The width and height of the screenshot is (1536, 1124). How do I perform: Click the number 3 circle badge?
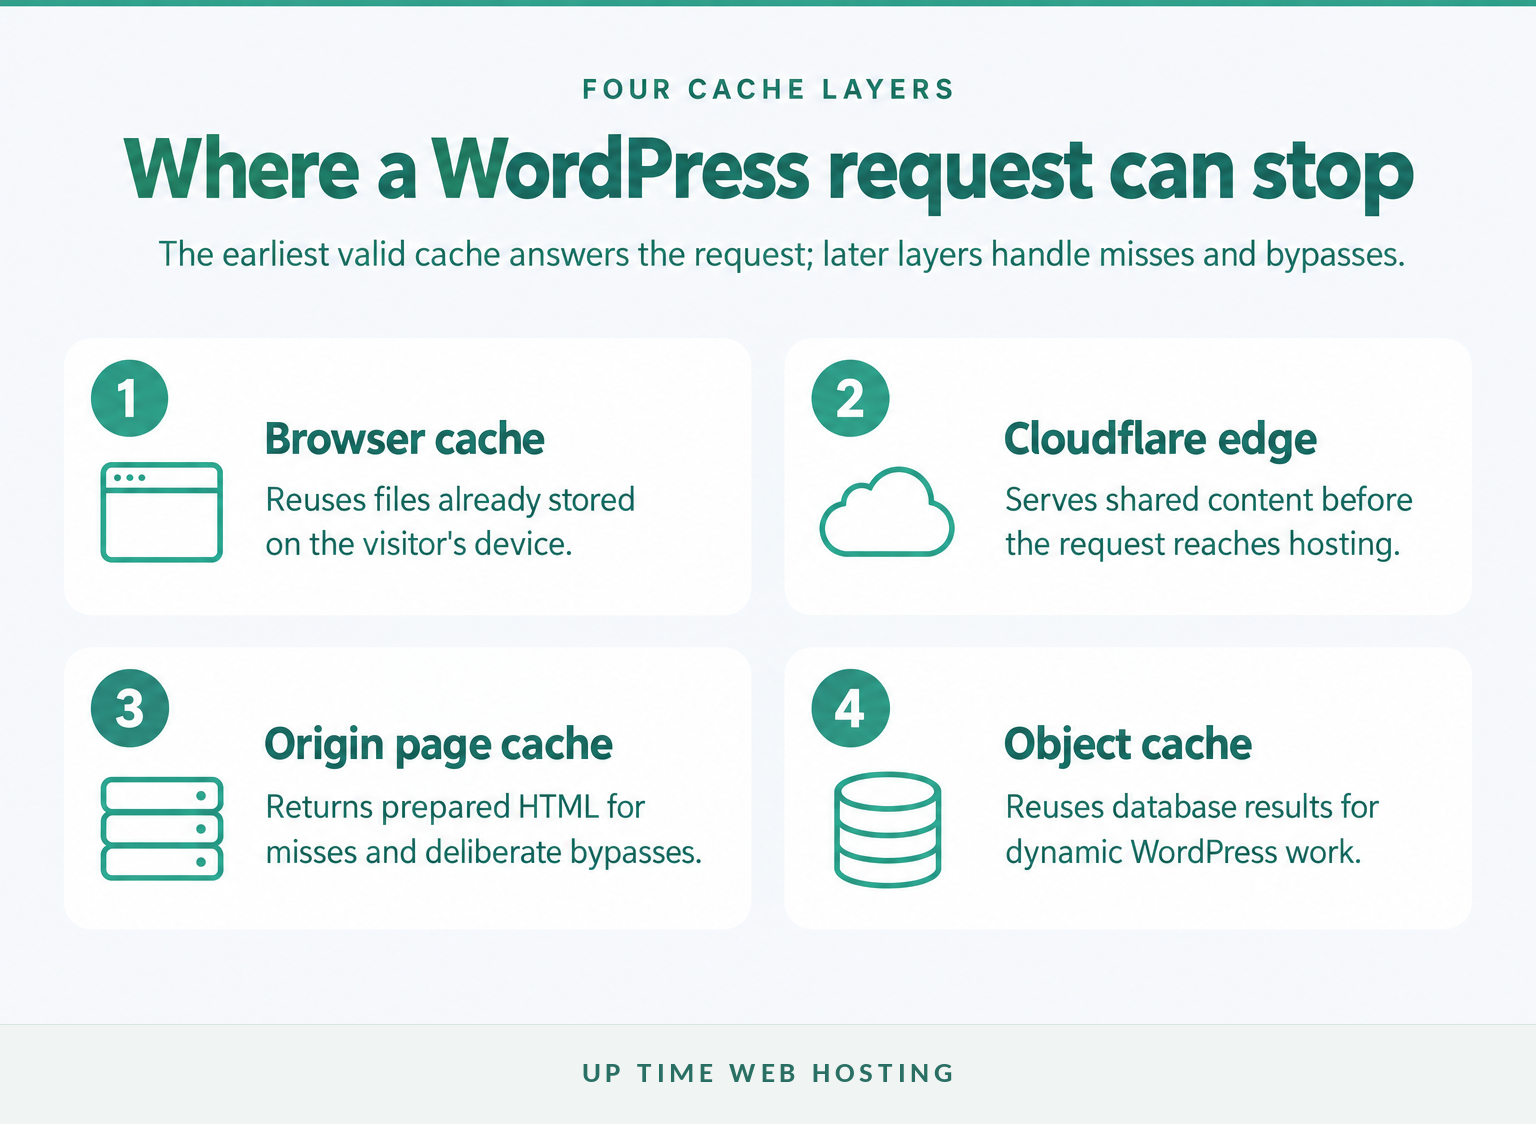[x=129, y=708]
